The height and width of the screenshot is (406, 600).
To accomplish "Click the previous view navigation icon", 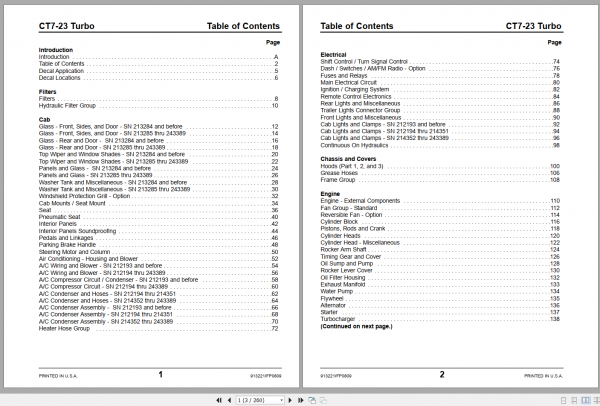I will (x=312, y=400).
